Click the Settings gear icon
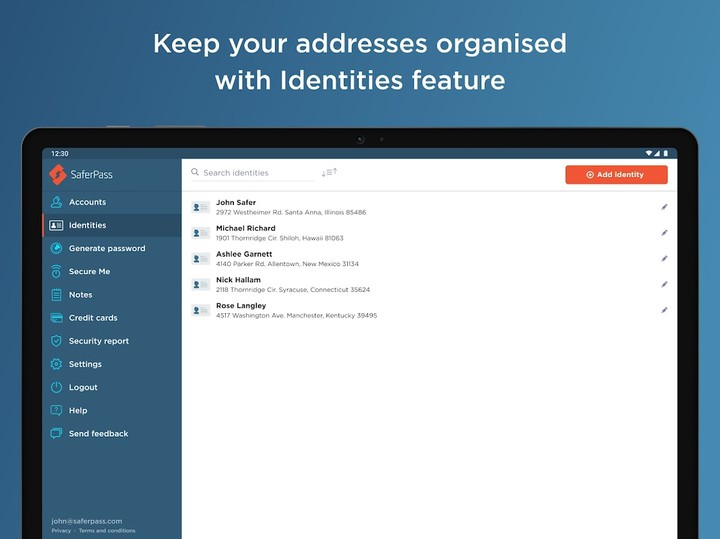Image resolution: width=720 pixels, height=539 pixels. [56, 364]
